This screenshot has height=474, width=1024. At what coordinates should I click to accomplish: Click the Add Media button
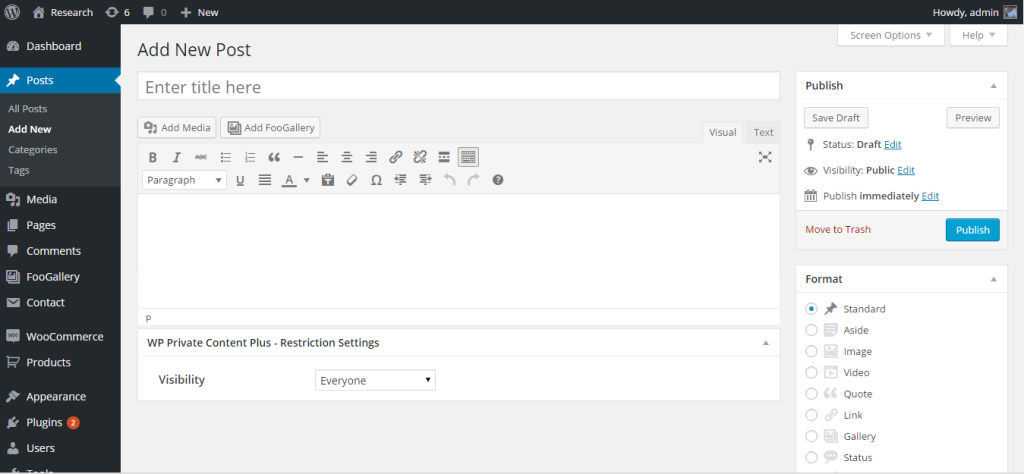tap(177, 127)
